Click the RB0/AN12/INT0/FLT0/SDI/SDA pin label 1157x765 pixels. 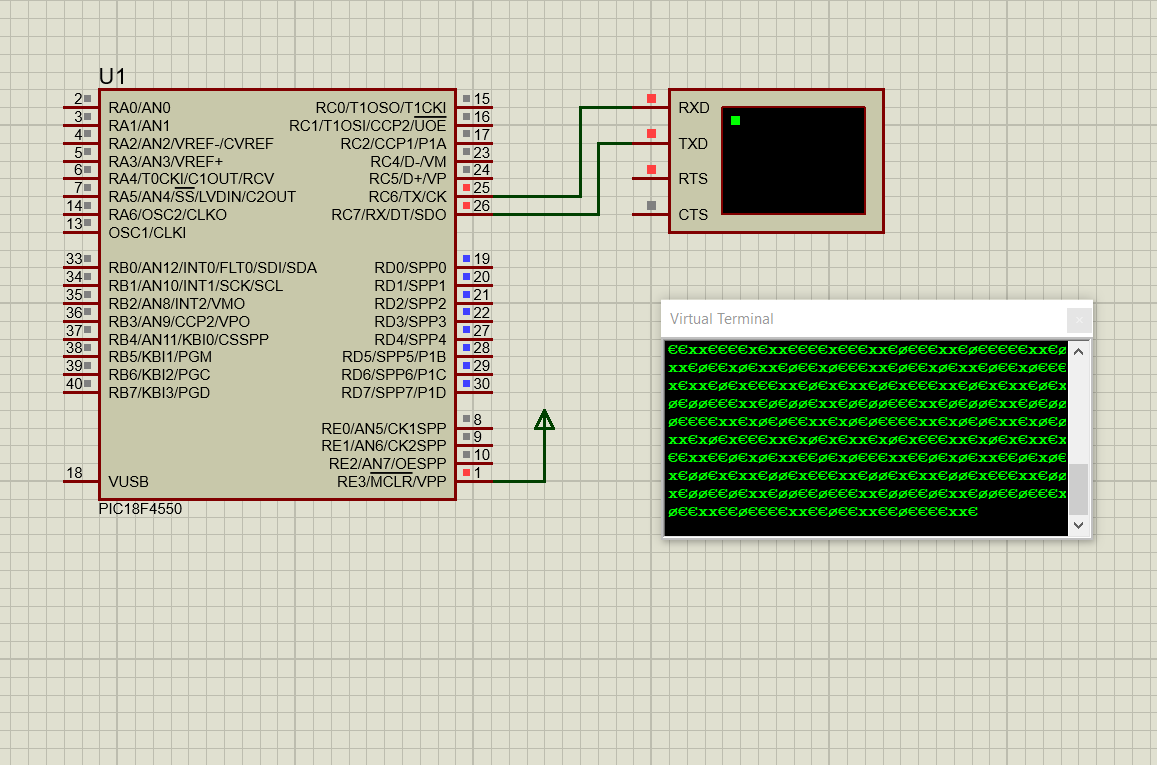pos(213,268)
